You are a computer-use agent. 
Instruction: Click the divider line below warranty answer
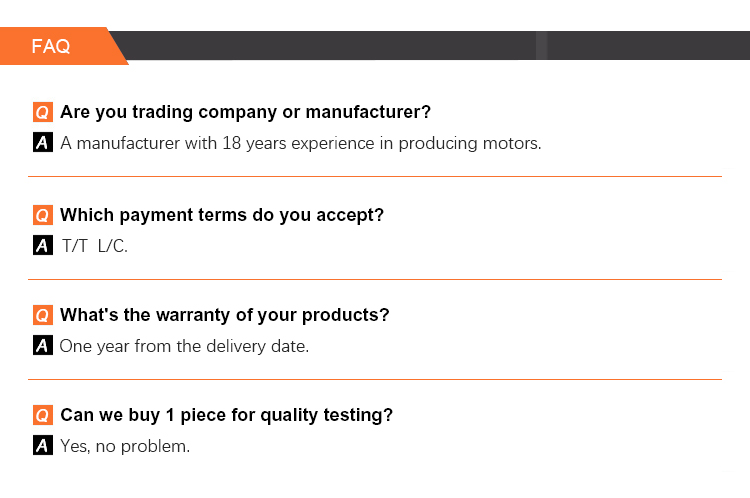(x=374, y=379)
